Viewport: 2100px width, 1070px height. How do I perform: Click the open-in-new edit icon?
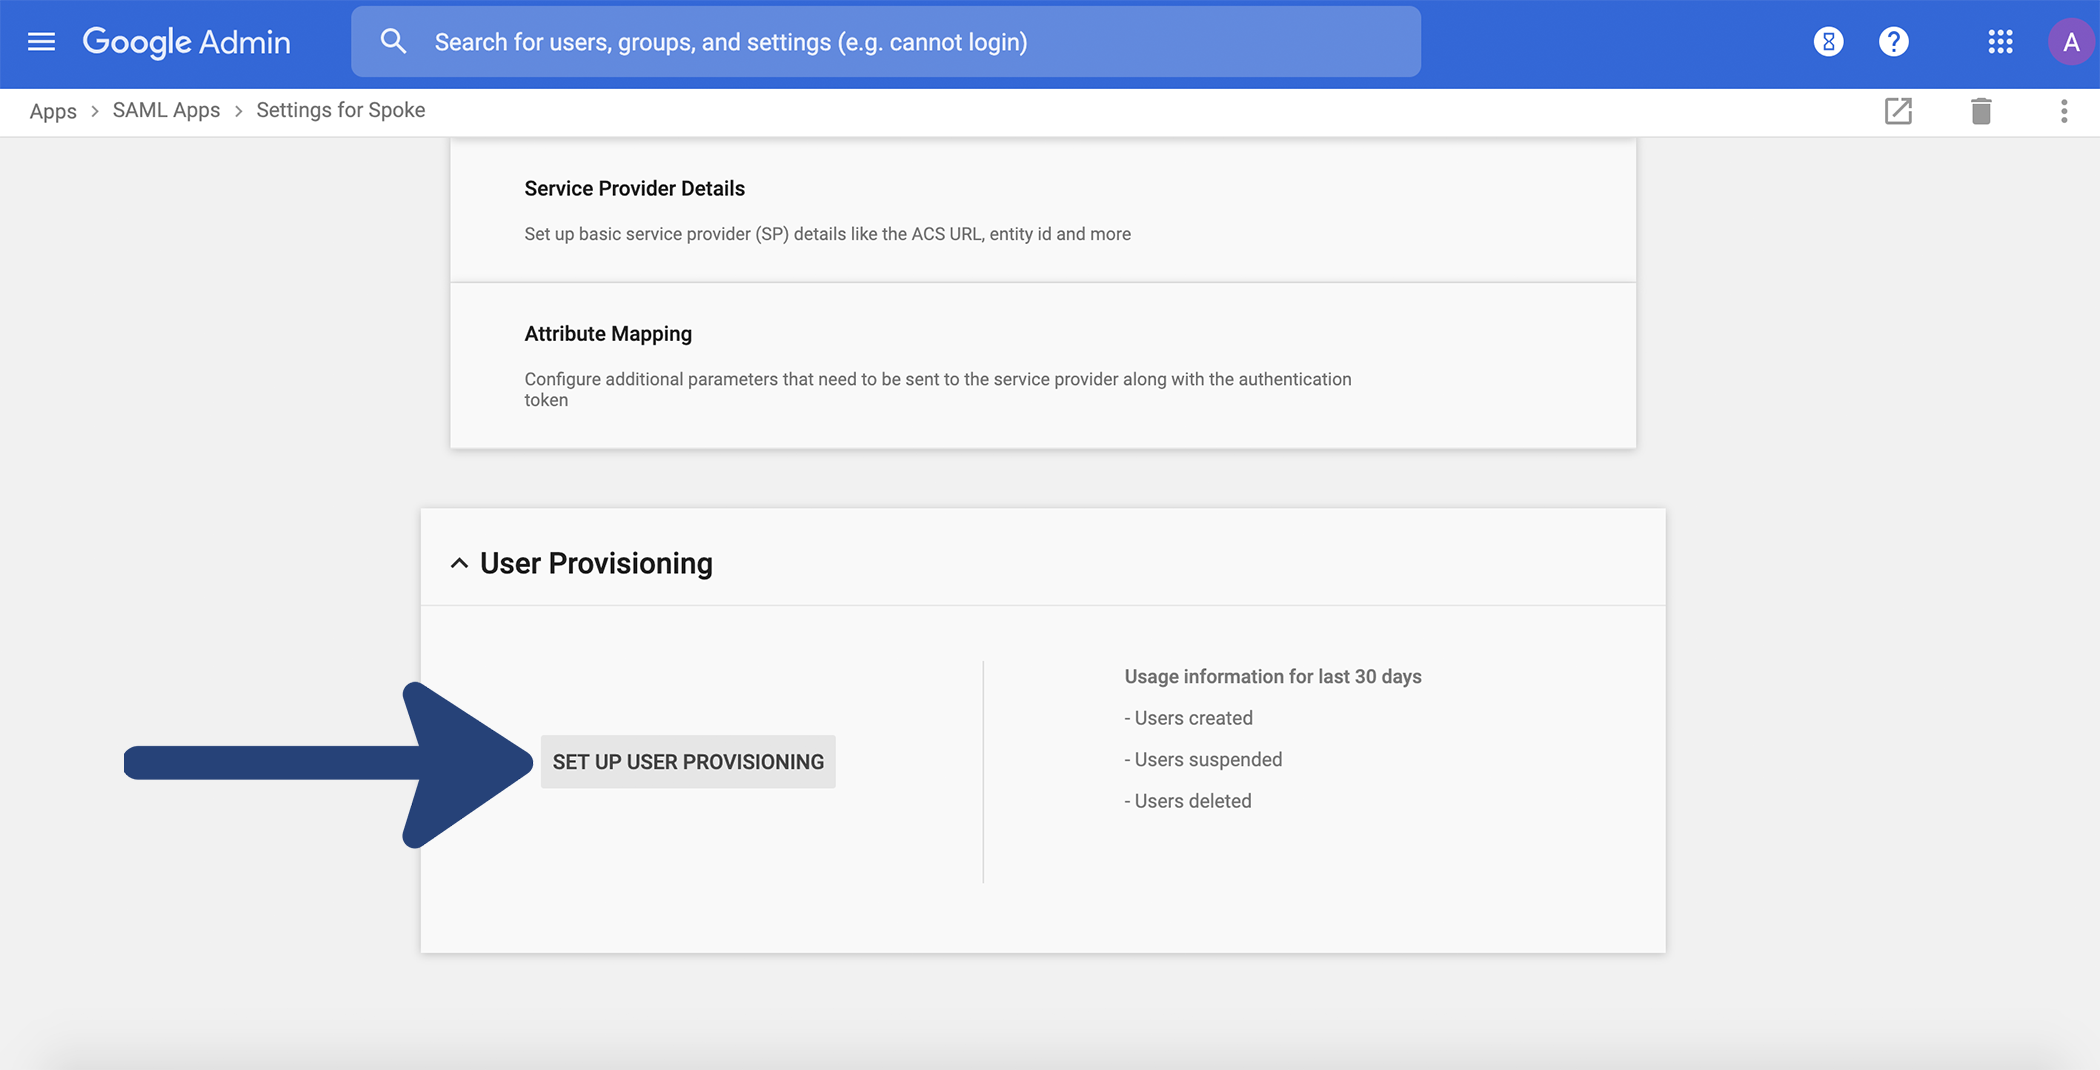[x=1898, y=111]
